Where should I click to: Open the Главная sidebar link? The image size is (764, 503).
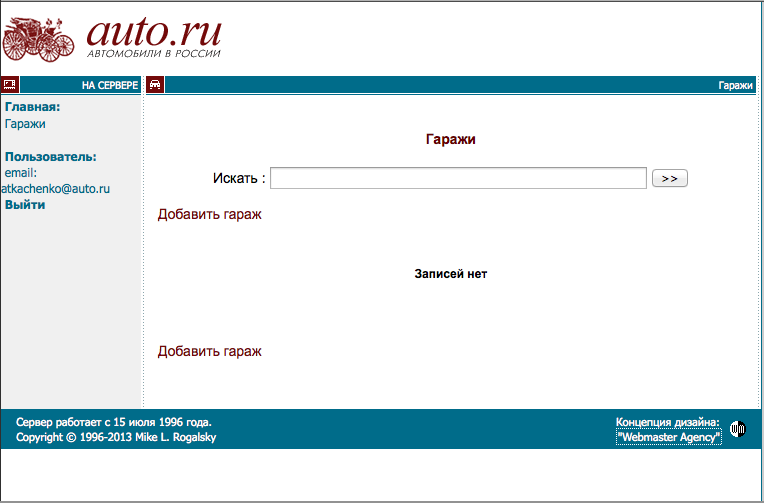[x=32, y=107]
